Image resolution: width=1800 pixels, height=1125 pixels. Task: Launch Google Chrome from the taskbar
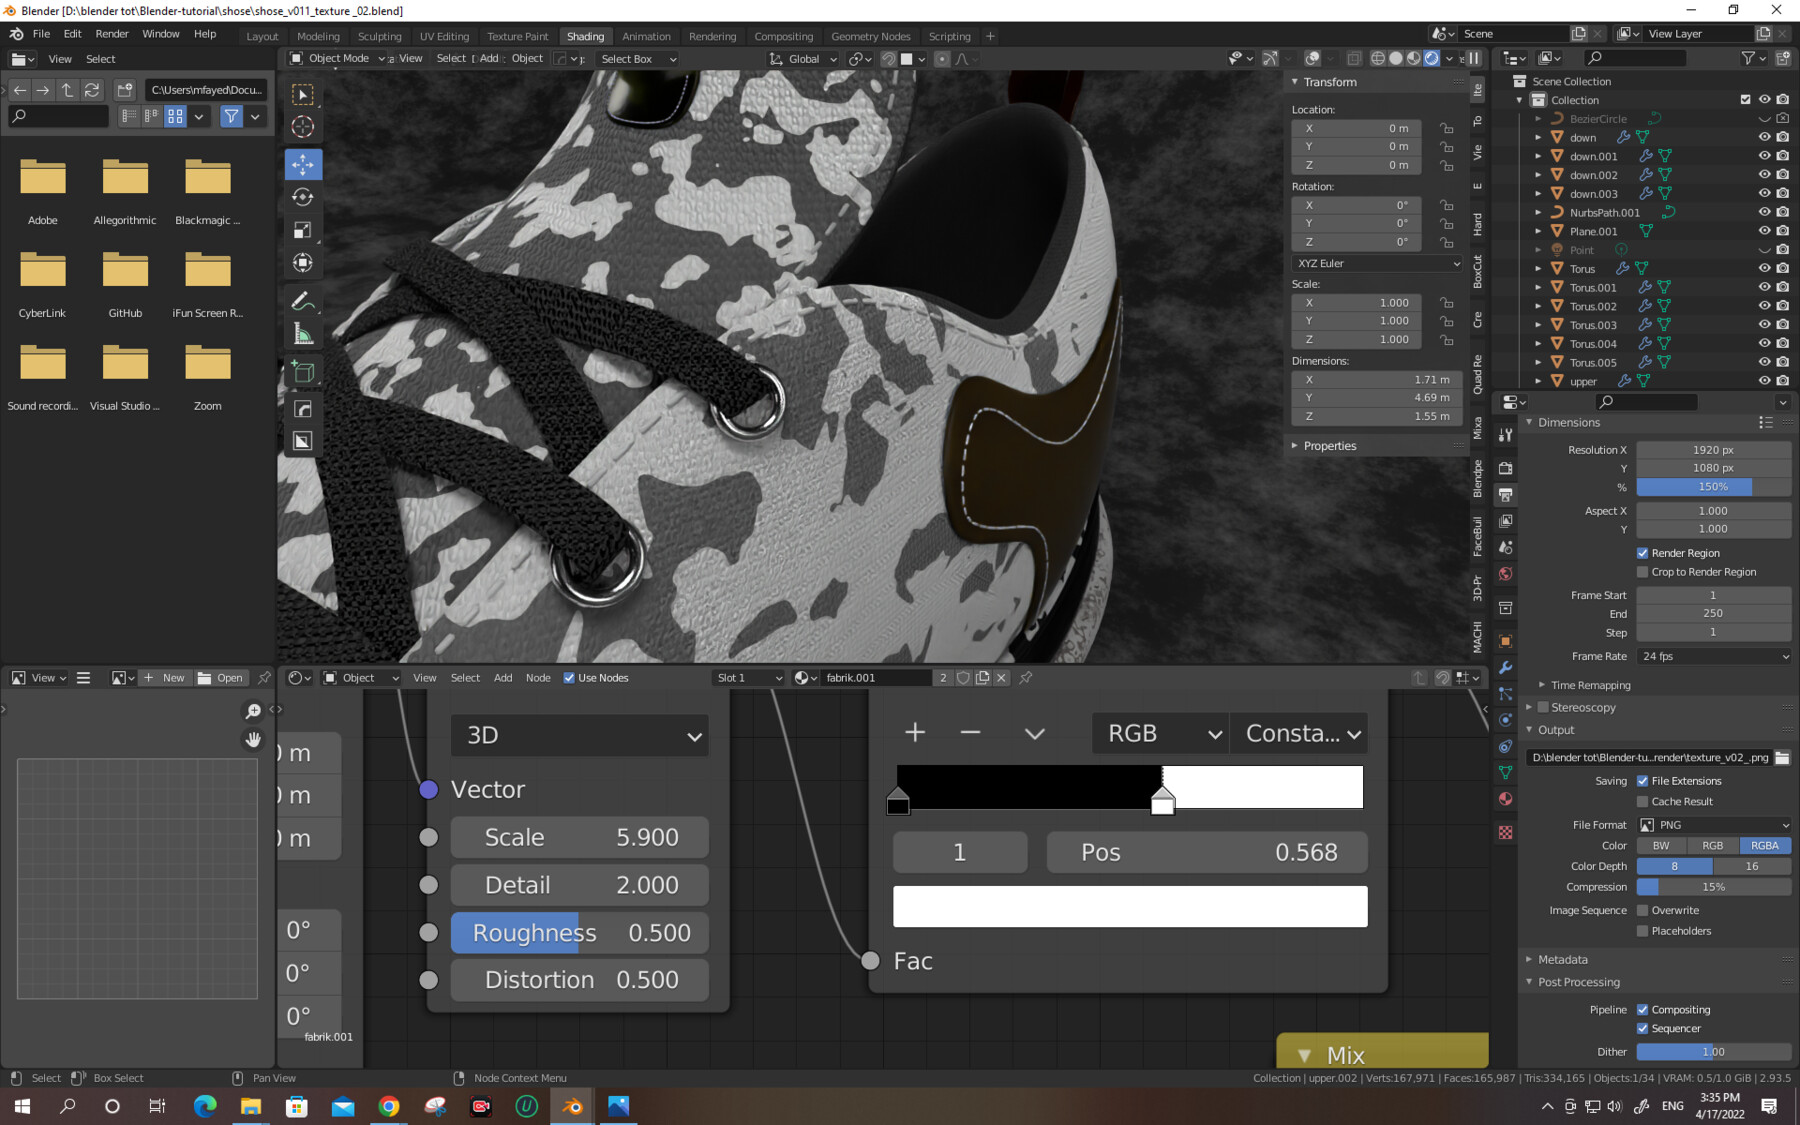(x=389, y=1107)
